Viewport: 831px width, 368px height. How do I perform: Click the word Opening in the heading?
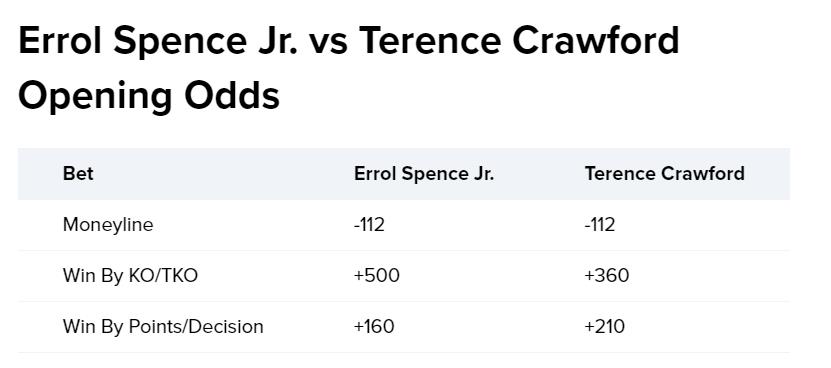tap(95, 96)
